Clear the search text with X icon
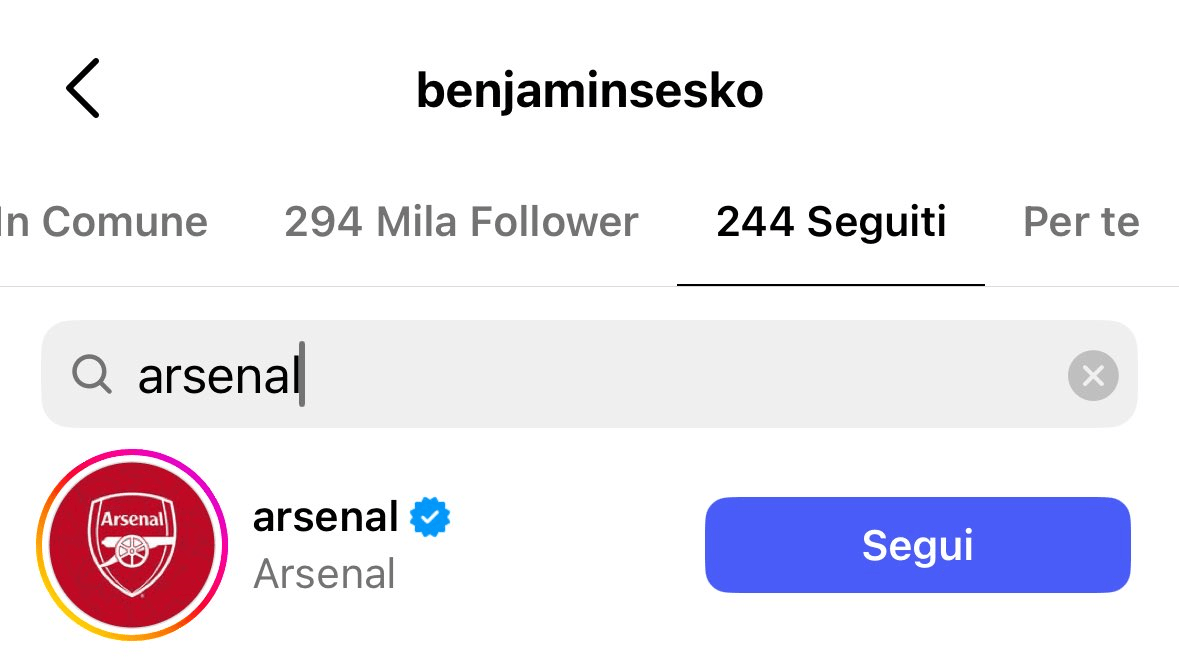The height and width of the screenshot is (667, 1179). pyautogui.click(x=1092, y=375)
